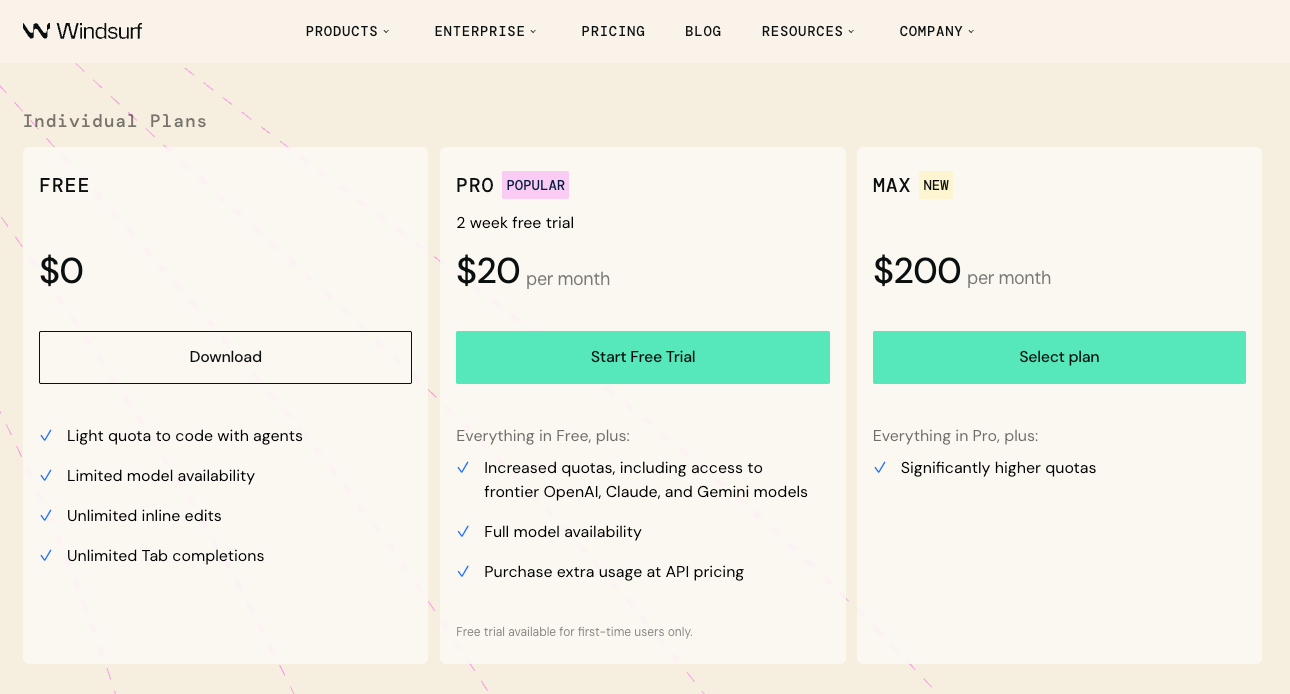Click the checkmark beside 'Limited model availability'

[x=46, y=475]
